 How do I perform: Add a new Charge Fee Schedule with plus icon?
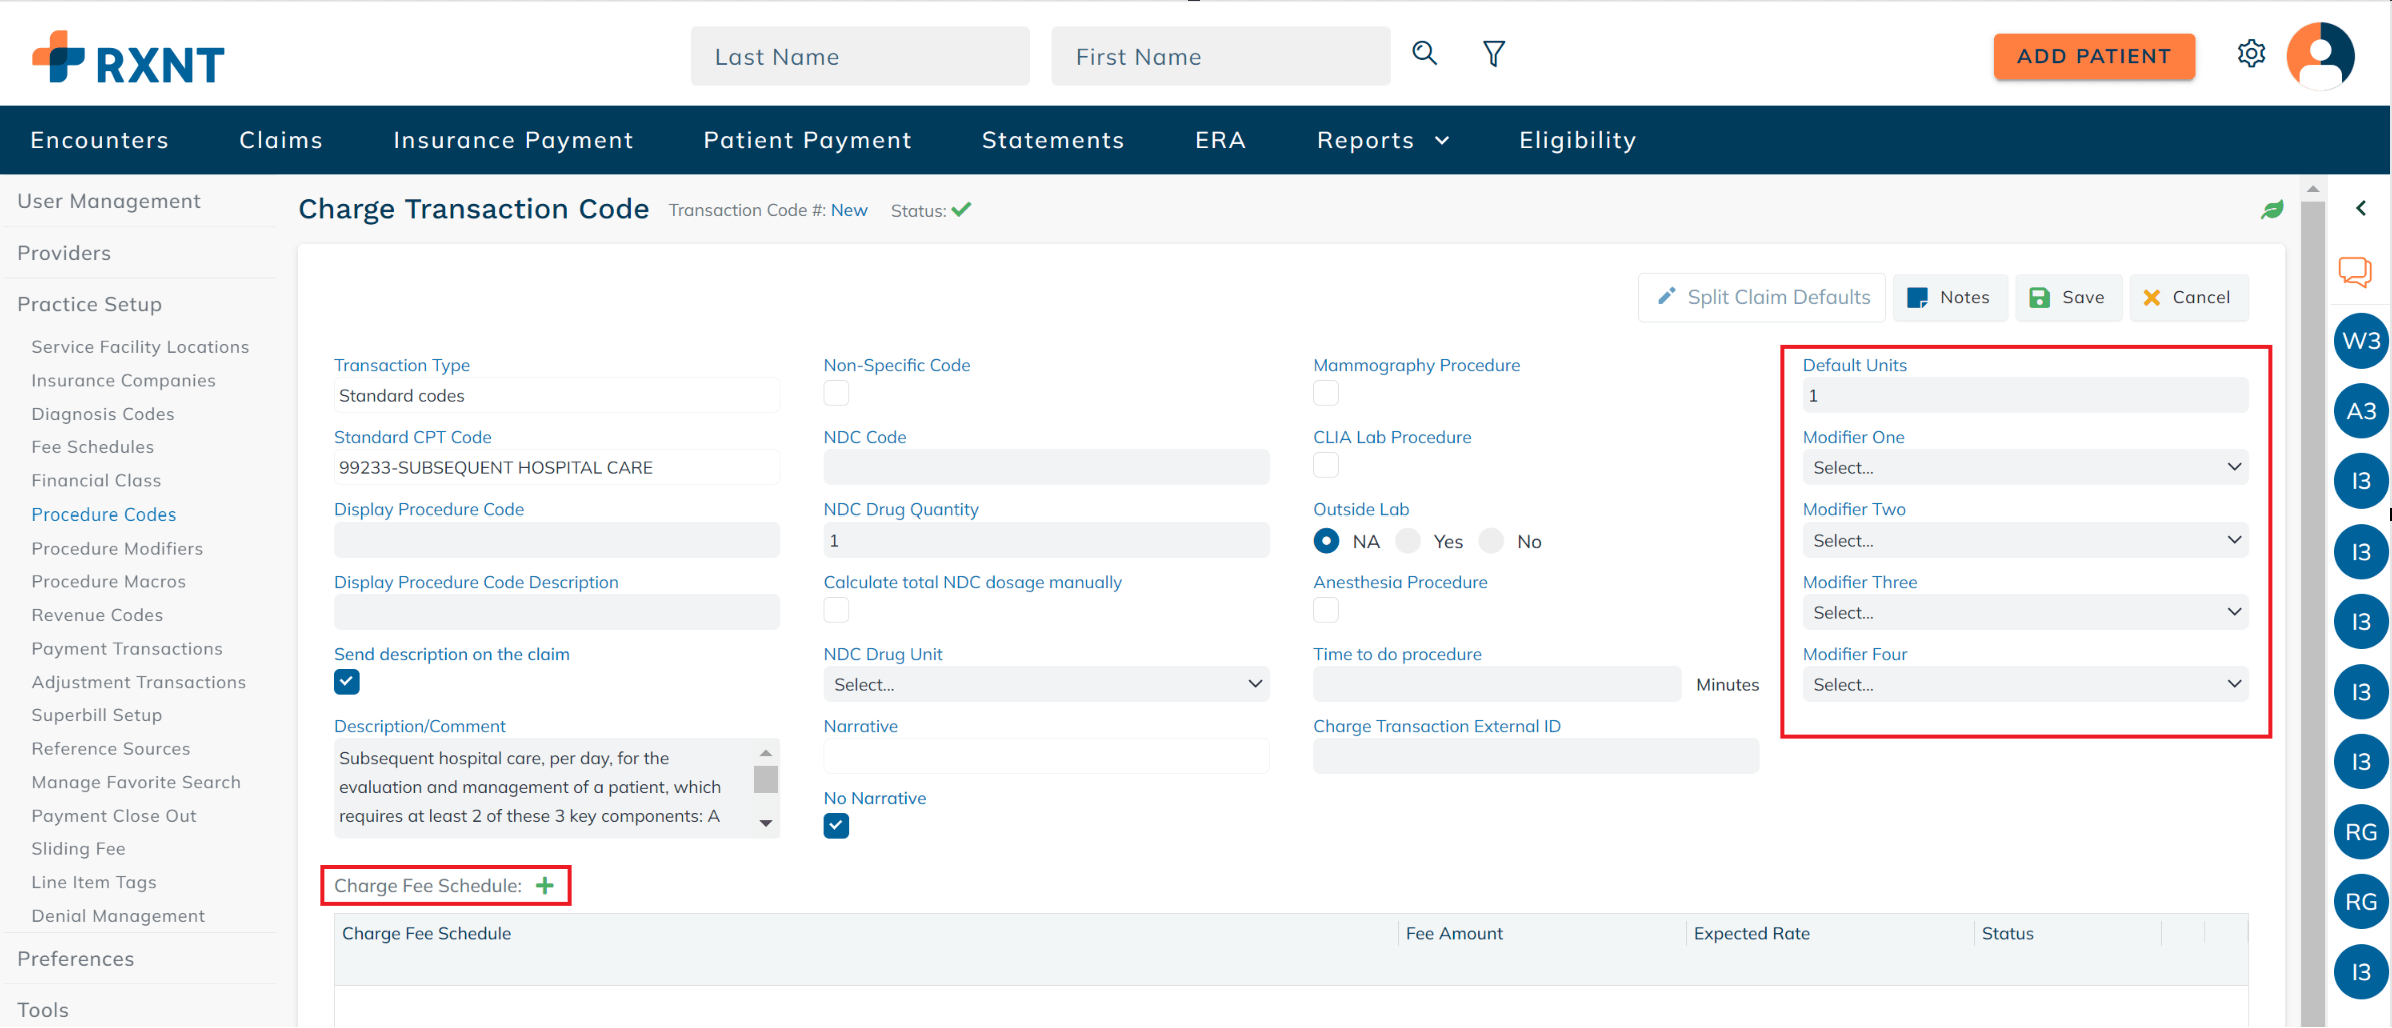point(545,885)
